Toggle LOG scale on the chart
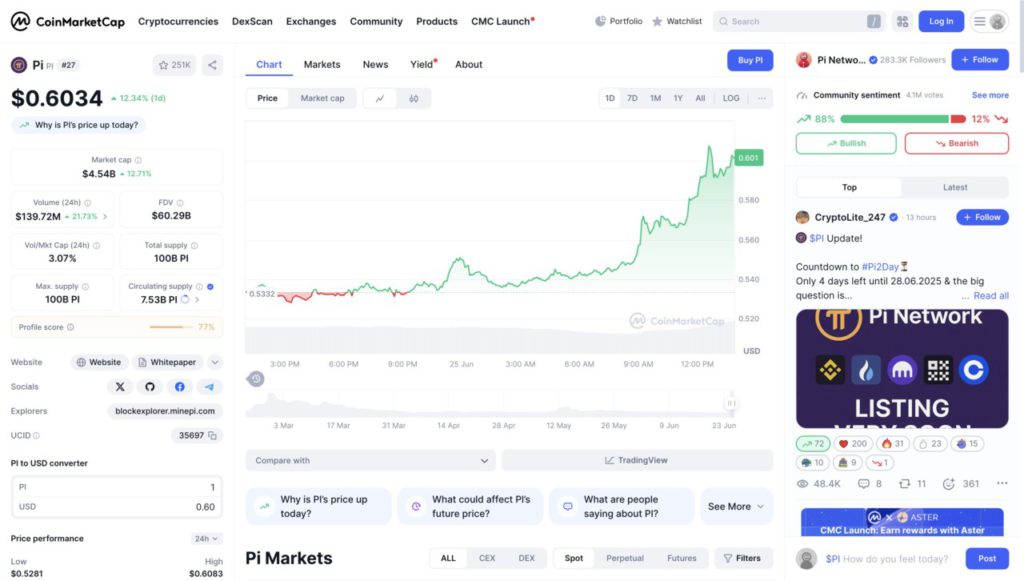Image resolution: width=1024 pixels, height=581 pixels. (731, 98)
